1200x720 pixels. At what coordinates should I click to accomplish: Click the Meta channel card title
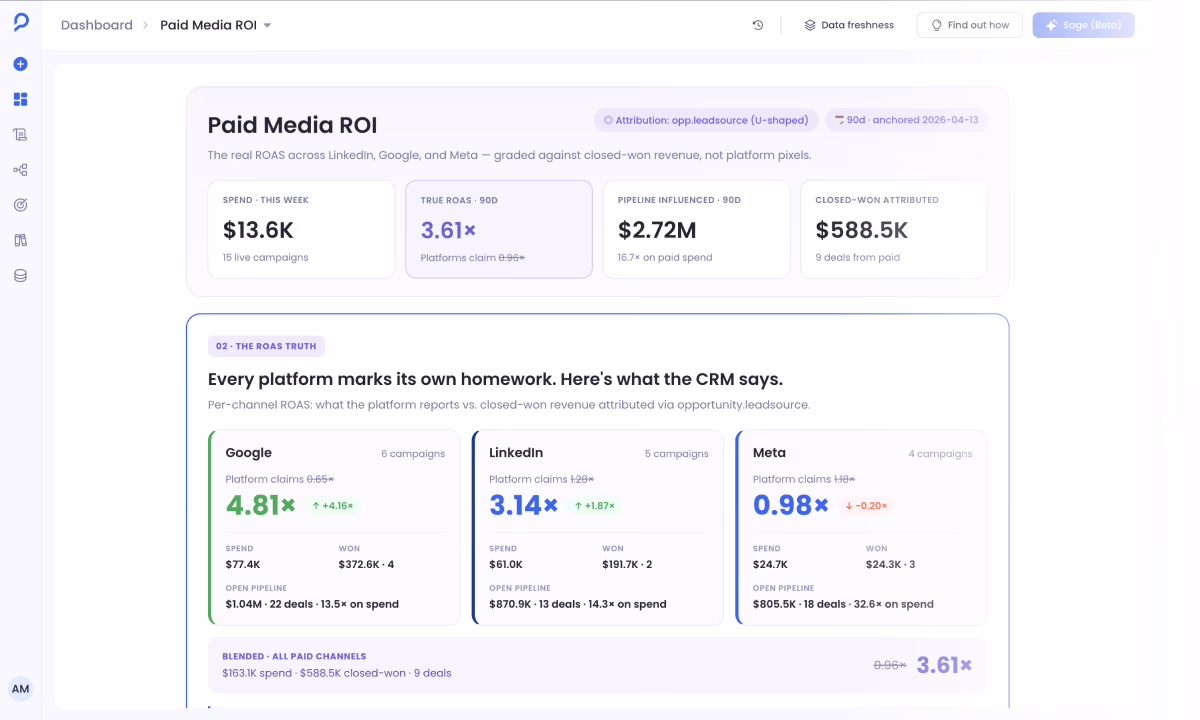coord(769,453)
